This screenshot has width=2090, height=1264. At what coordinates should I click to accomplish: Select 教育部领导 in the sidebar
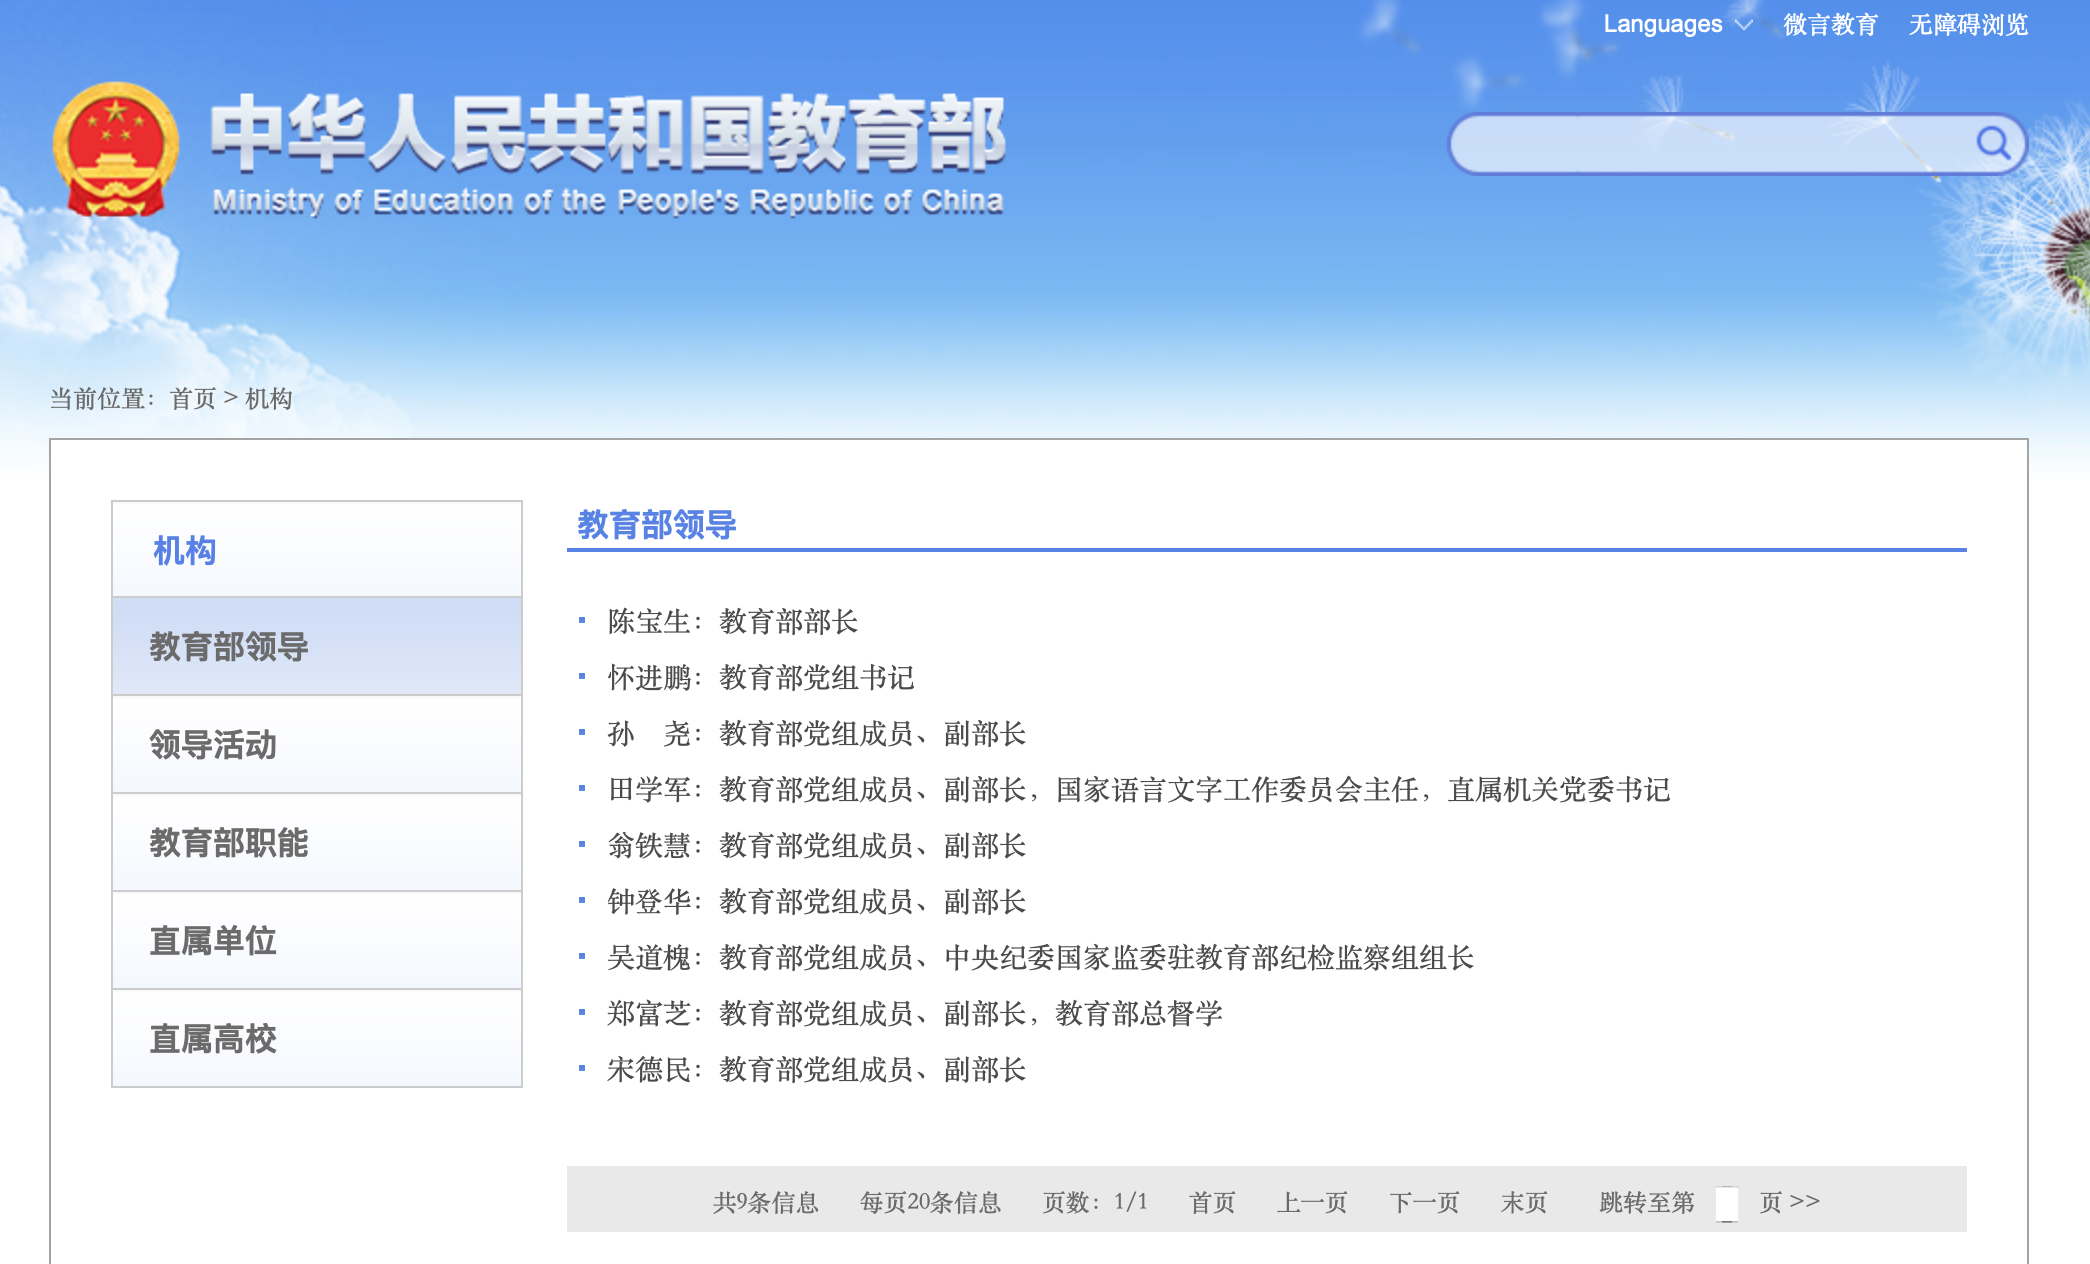[229, 647]
